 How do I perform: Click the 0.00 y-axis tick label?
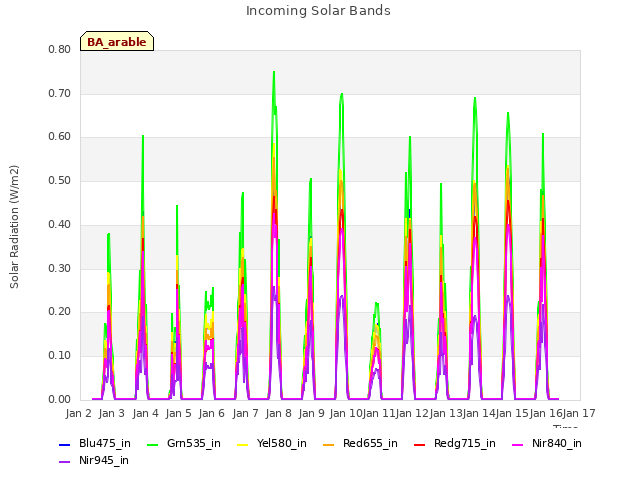click(60, 399)
